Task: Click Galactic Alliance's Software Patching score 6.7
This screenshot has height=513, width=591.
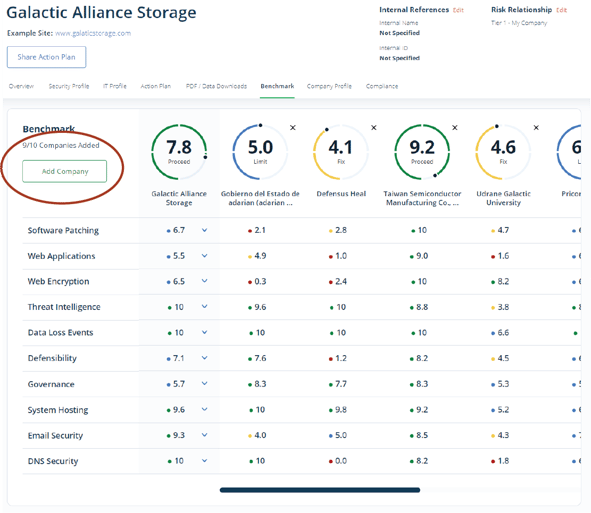Action: 179,230
